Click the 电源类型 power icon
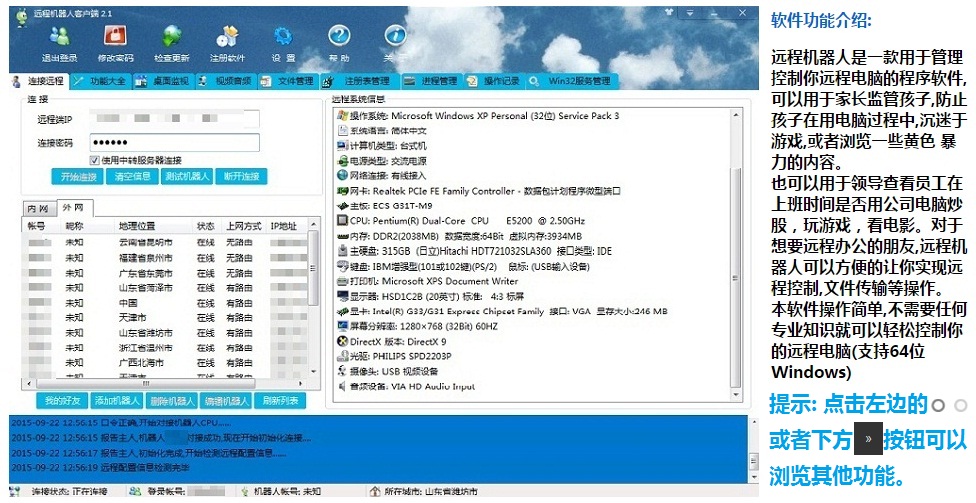This screenshot has height=503, width=976. [x=342, y=161]
